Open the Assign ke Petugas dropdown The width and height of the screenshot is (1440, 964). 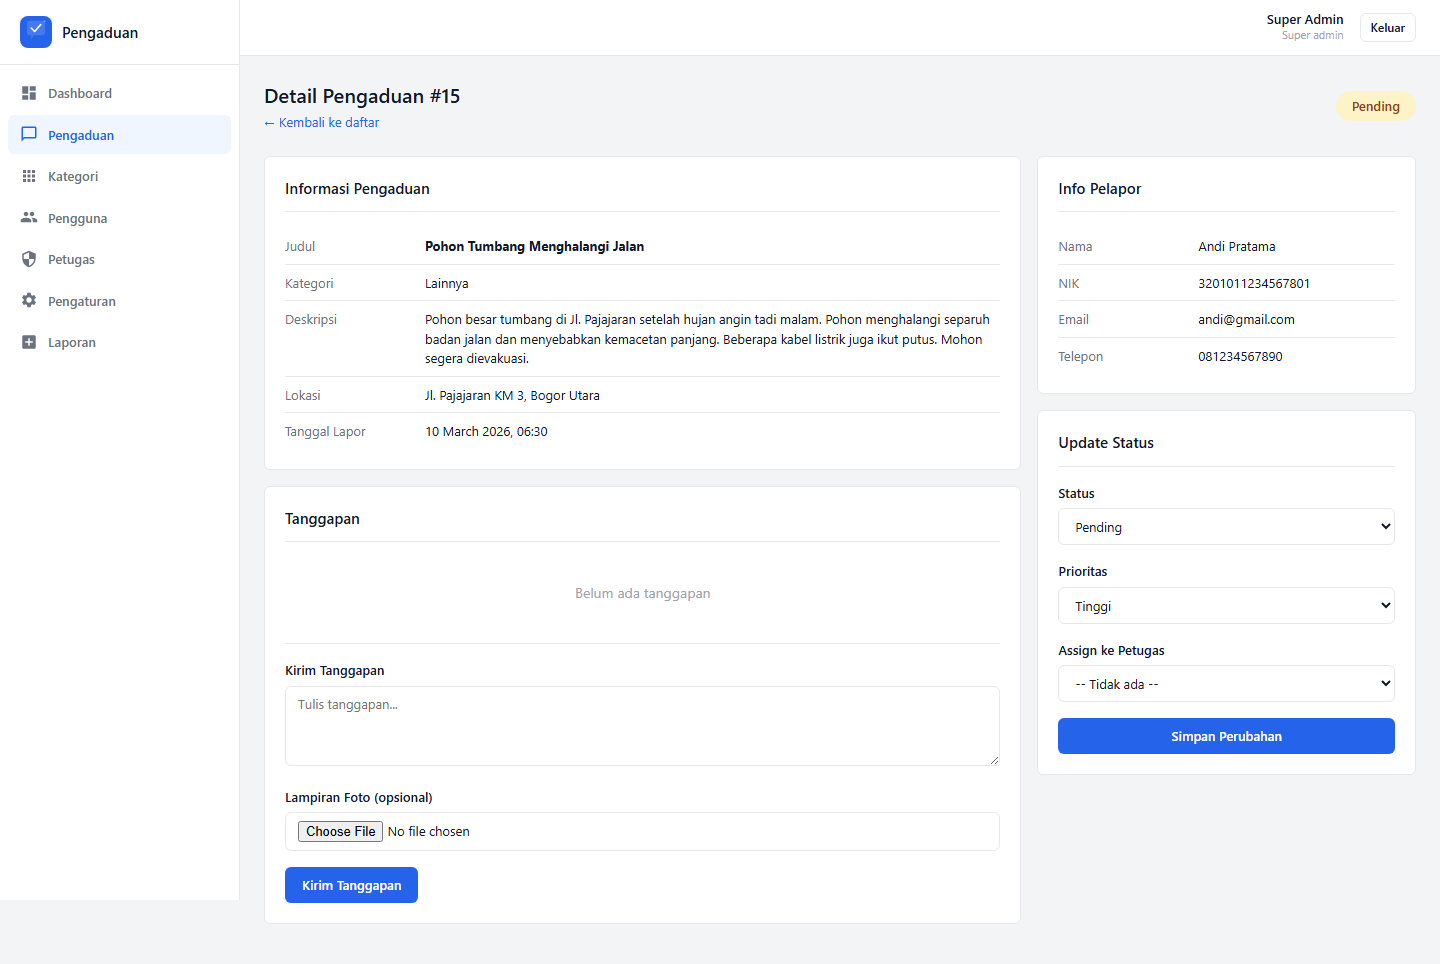tap(1226, 683)
